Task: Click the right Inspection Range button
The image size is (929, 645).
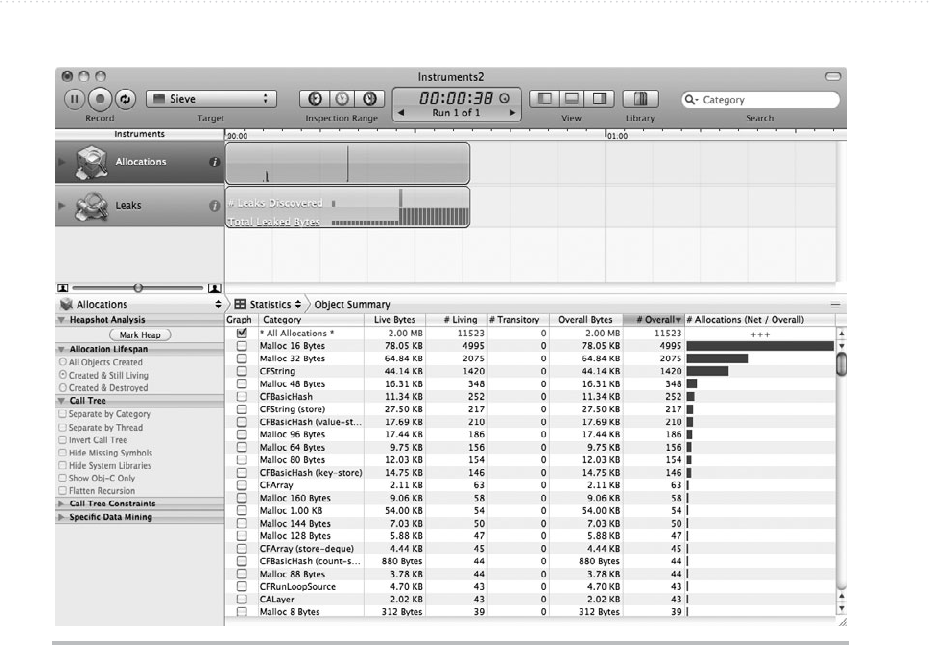Action: click(x=370, y=99)
